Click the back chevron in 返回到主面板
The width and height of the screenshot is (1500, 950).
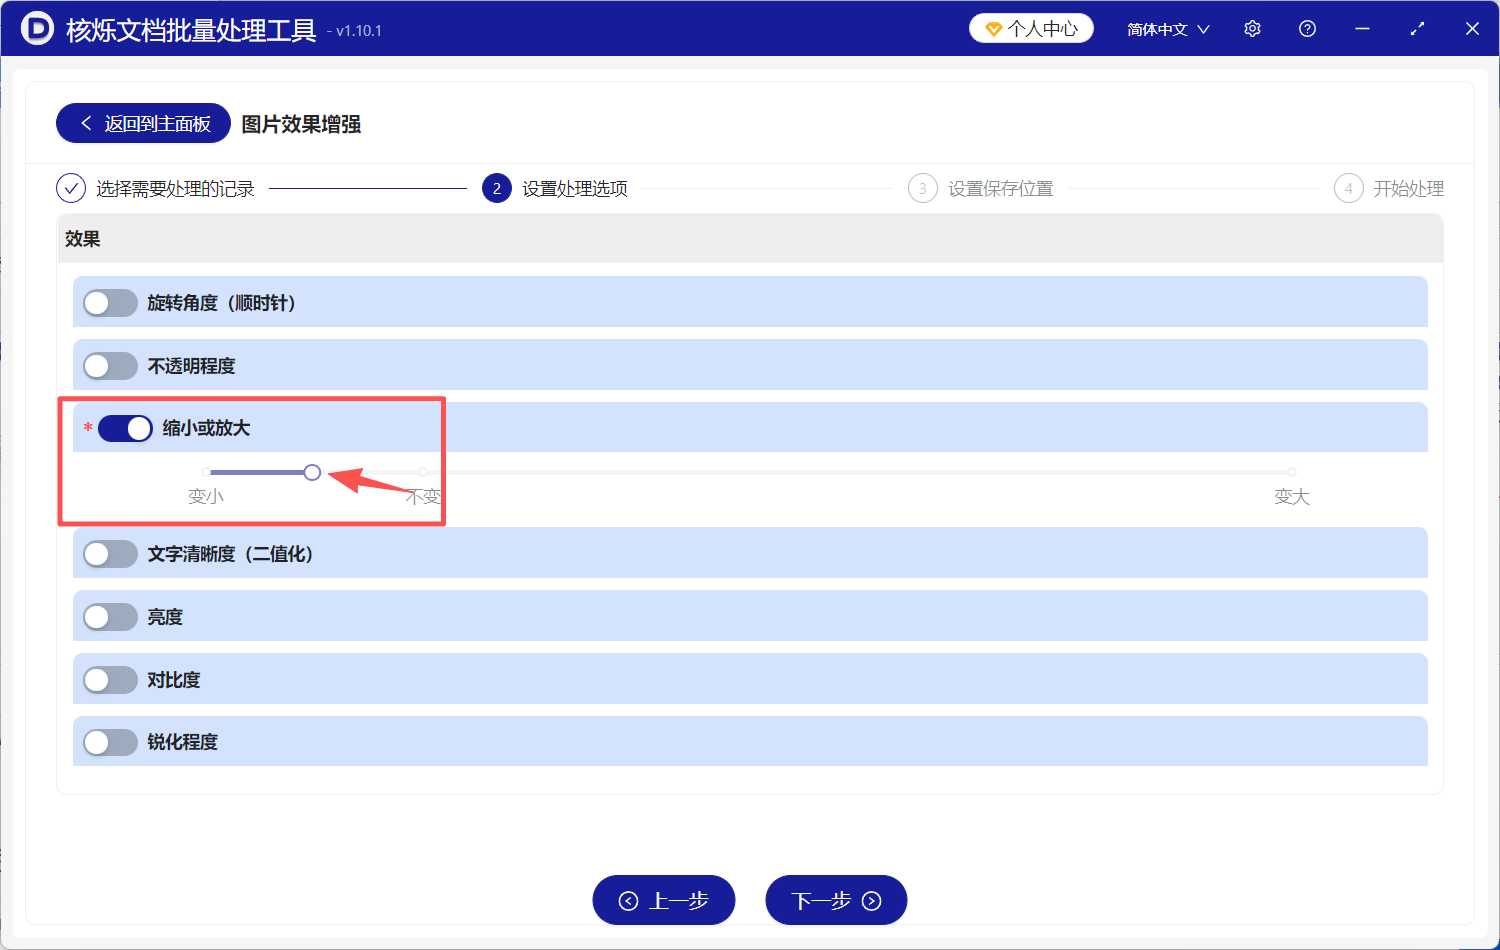click(85, 122)
